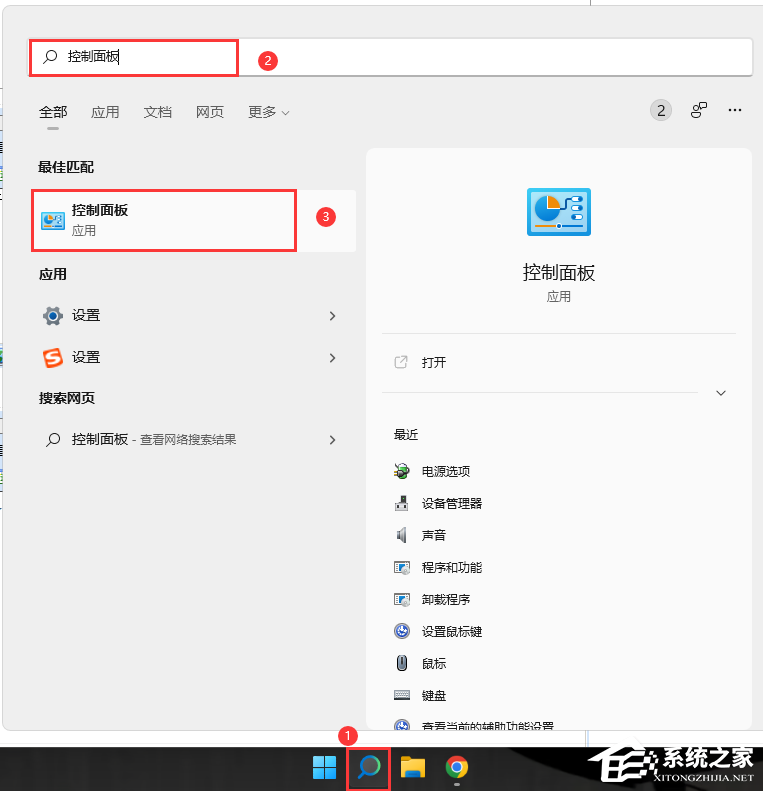This screenshot has height=791, width=763.
Task: Open the three-dots options menu
Action: click(735, 110)
